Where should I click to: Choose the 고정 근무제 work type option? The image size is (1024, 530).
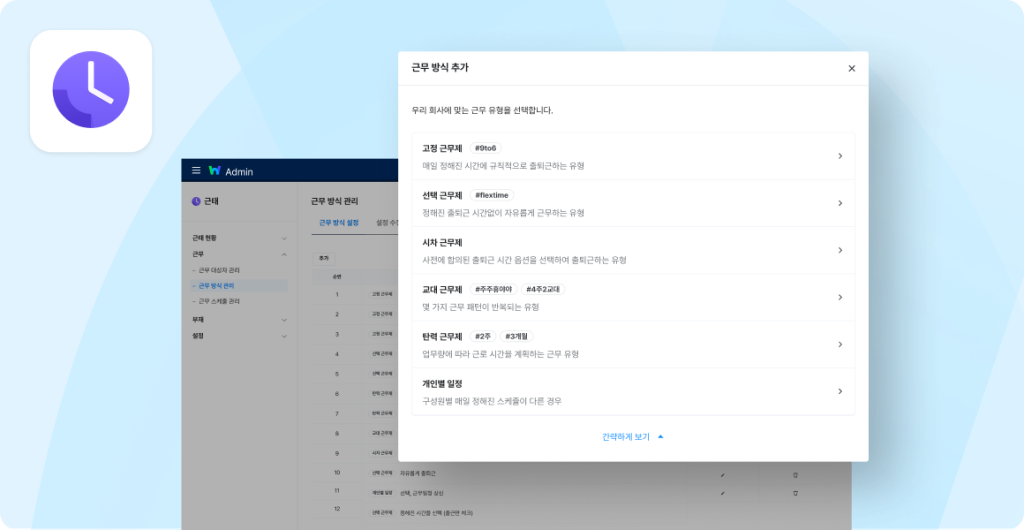(633, 156)
